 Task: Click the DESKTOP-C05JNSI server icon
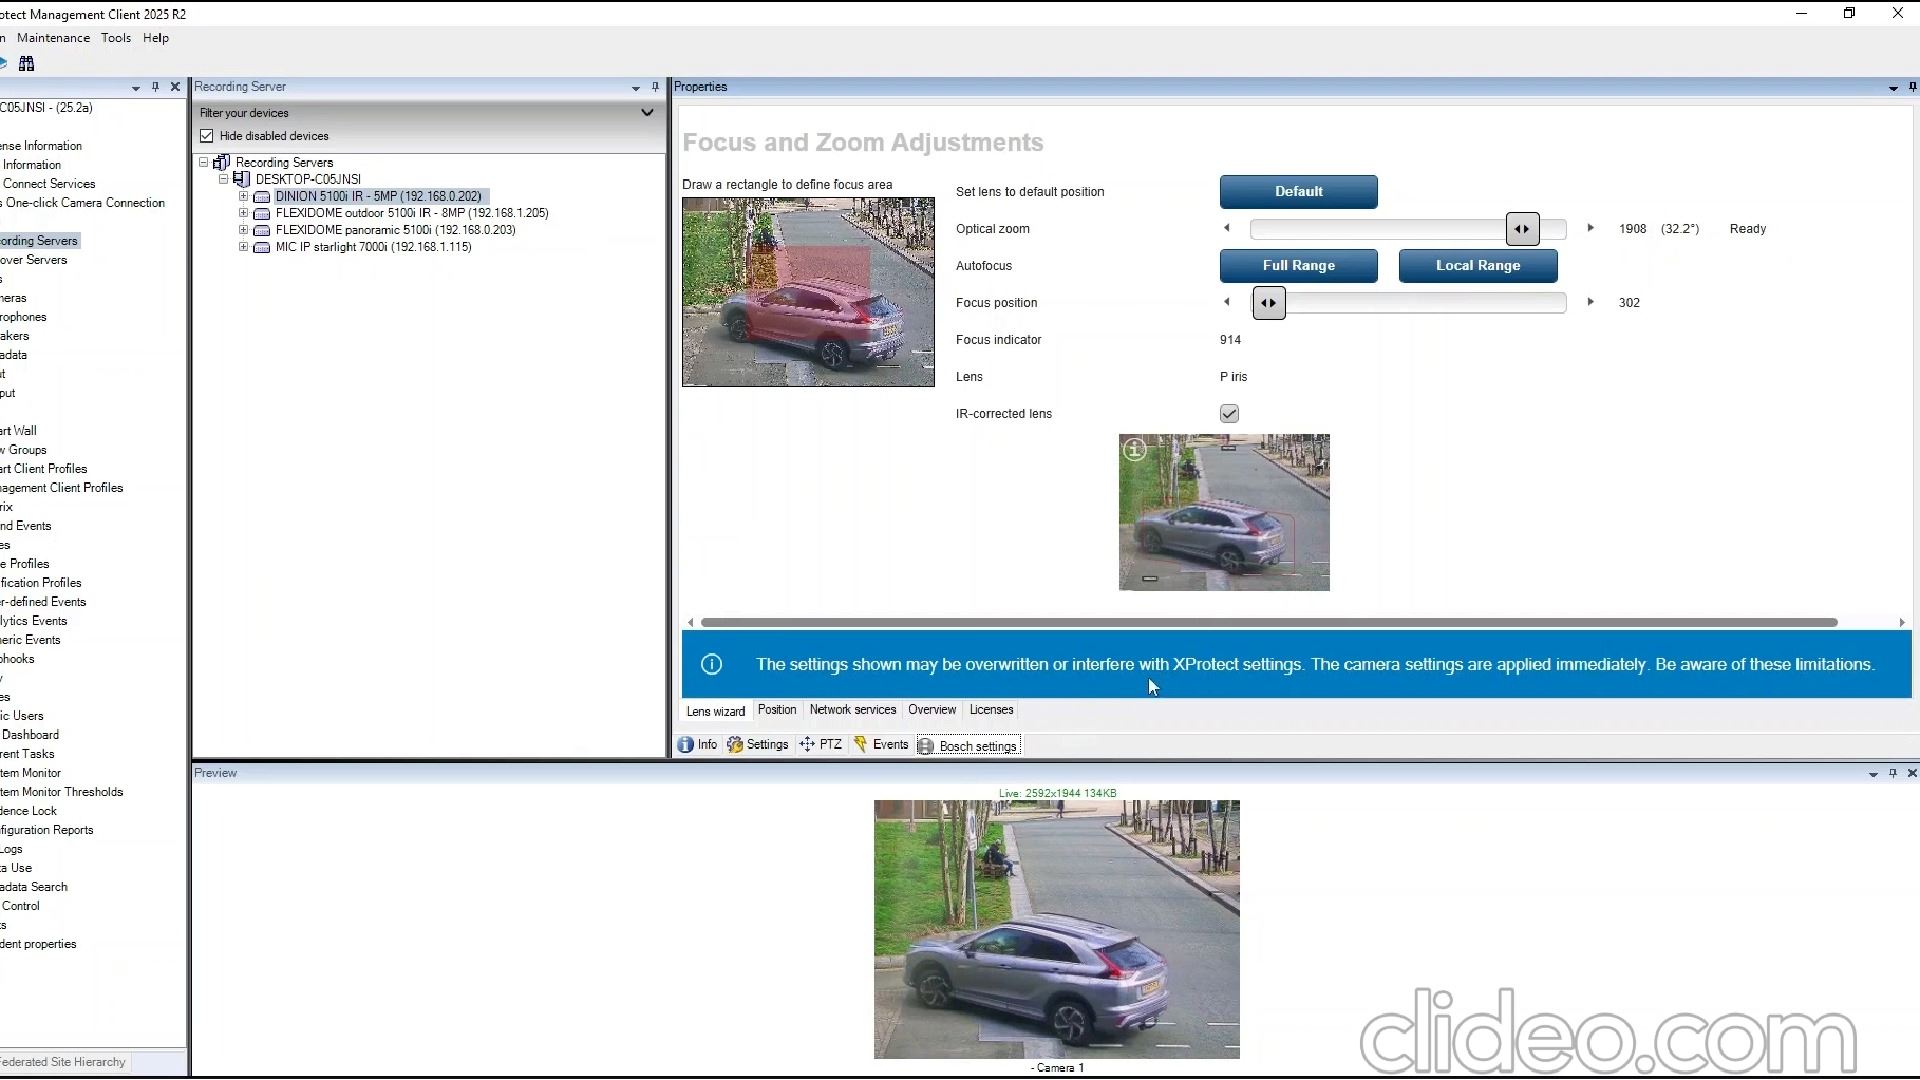tap(241, 179)
